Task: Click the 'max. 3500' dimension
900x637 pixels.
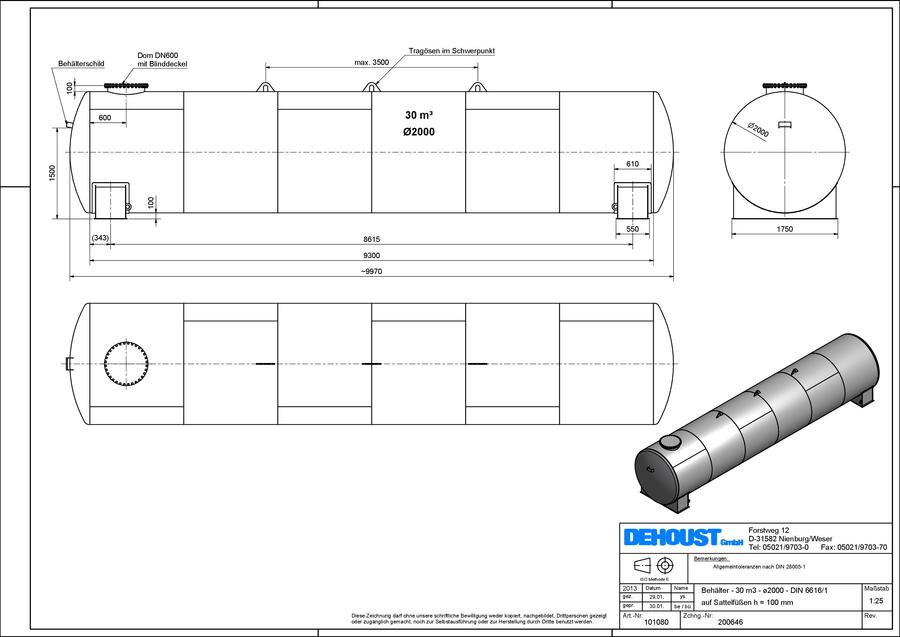Action: (371, 62)
